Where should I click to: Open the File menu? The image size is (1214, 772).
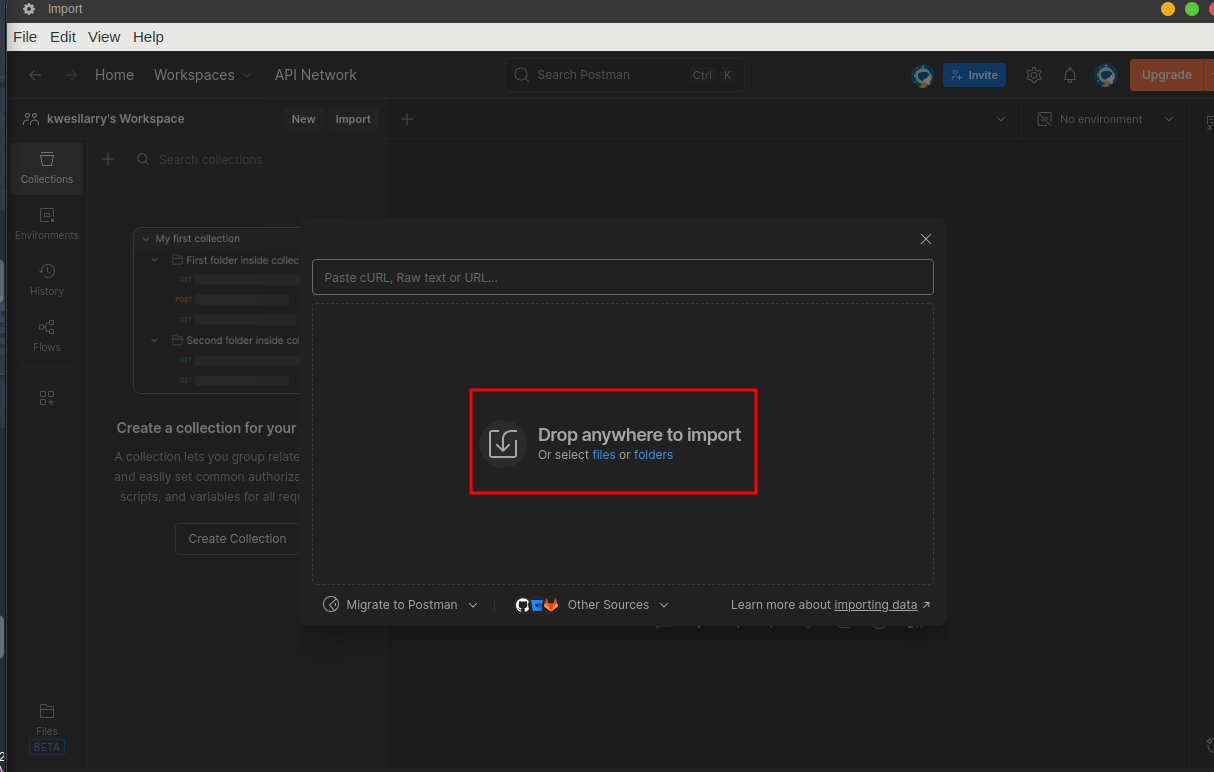point(24,36)
